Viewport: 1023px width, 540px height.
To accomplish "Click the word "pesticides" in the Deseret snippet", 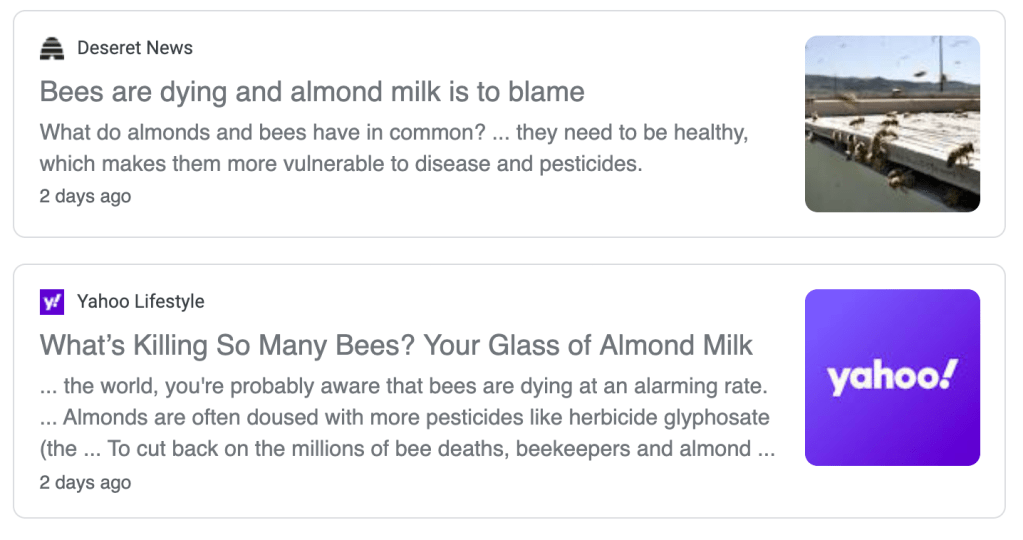I will click(588, 163).
